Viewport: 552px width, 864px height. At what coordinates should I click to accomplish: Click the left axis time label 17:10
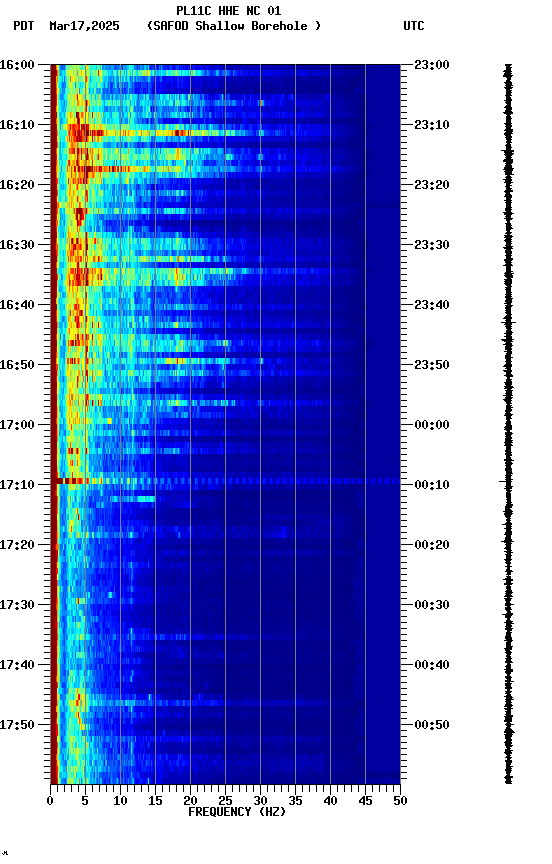[17, 485]
